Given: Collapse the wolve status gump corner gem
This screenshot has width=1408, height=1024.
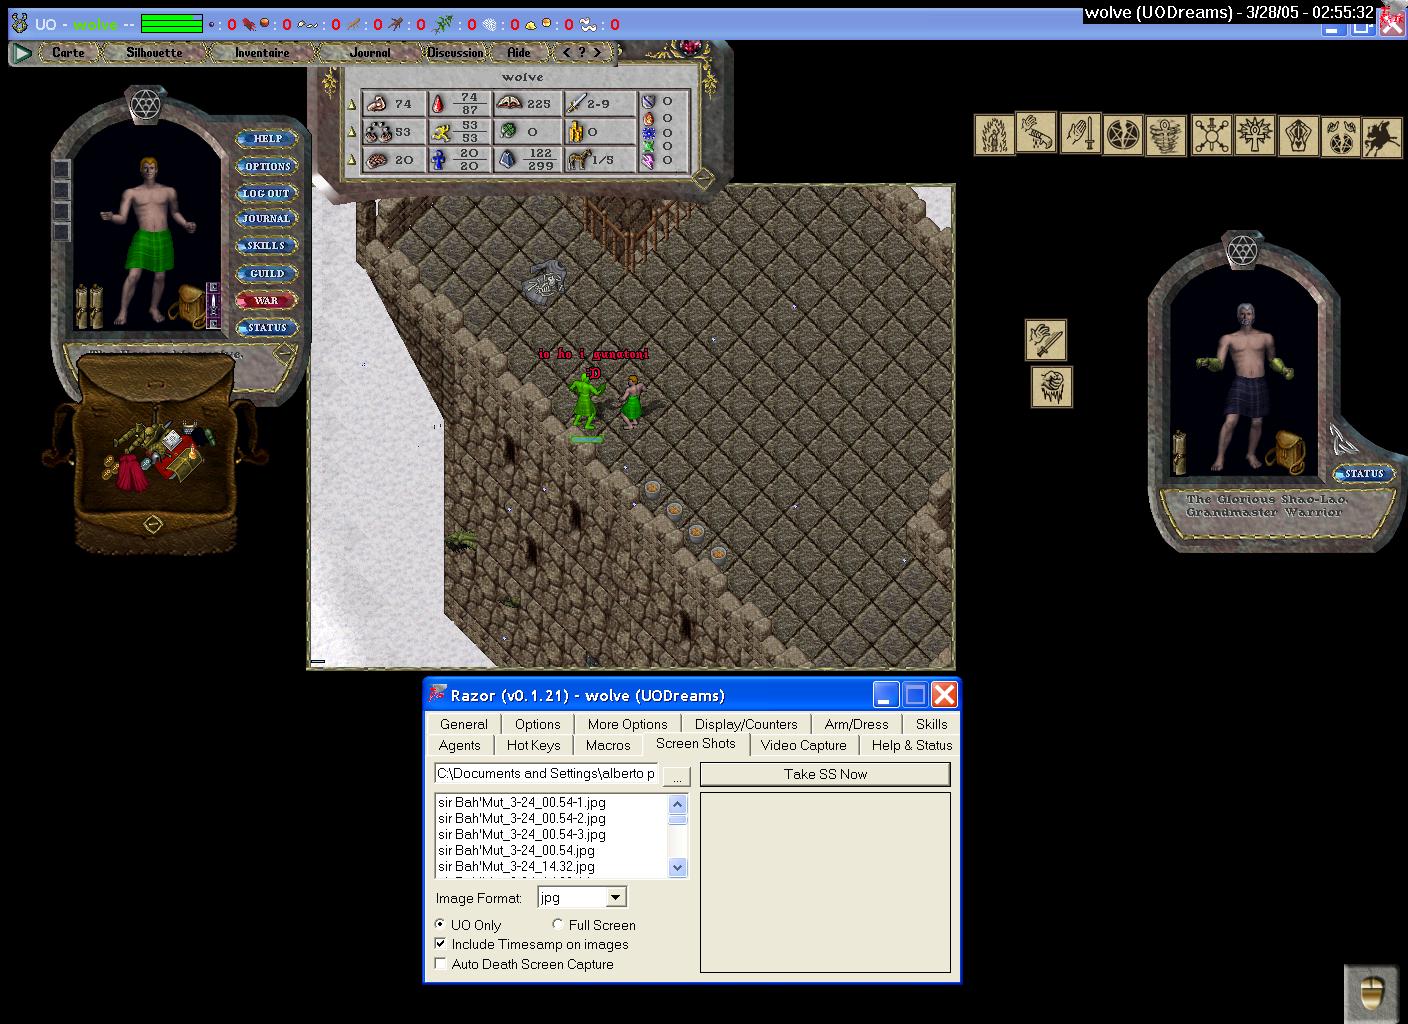Looking at the screenshot, I should click(x=704, y=178).
